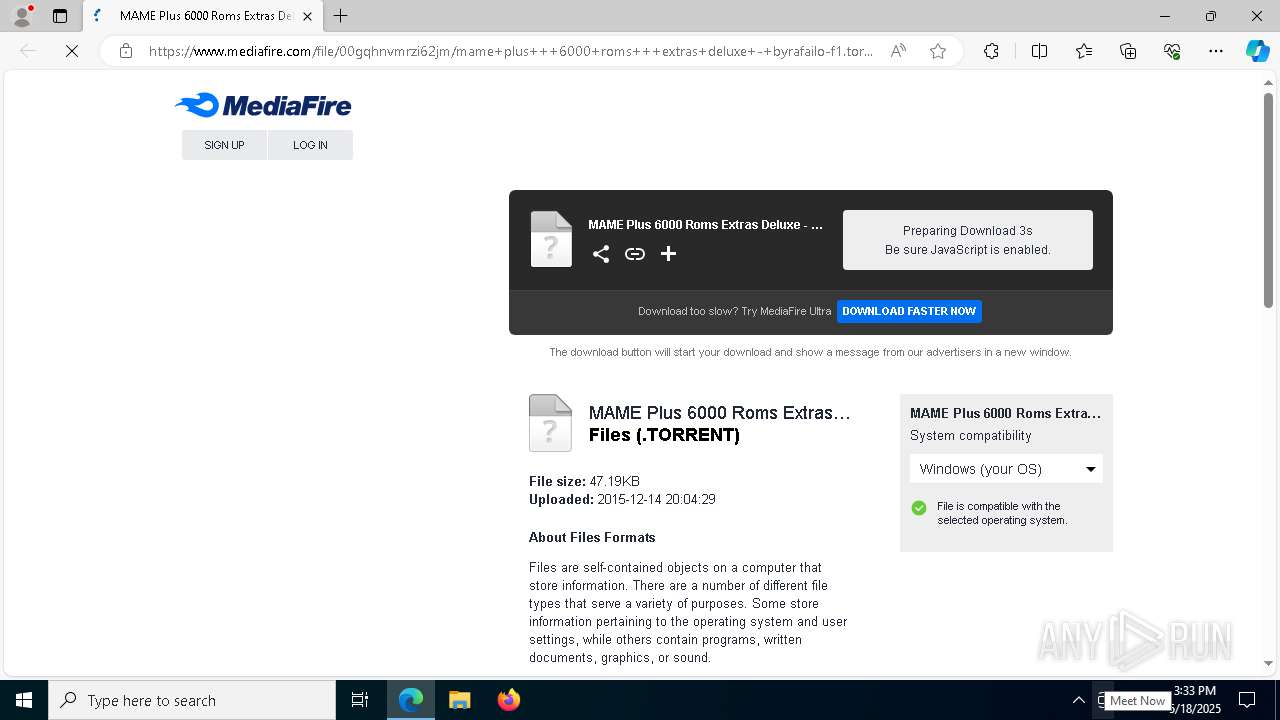Viewport: 1280px width, 720px height.
Task: Open the Copilot sidebar icon
Action: coord(1257,51)
